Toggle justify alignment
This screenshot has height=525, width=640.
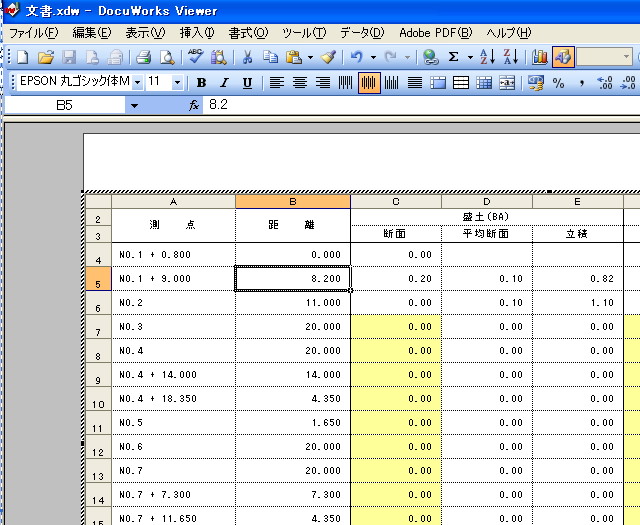click(415, 83)
